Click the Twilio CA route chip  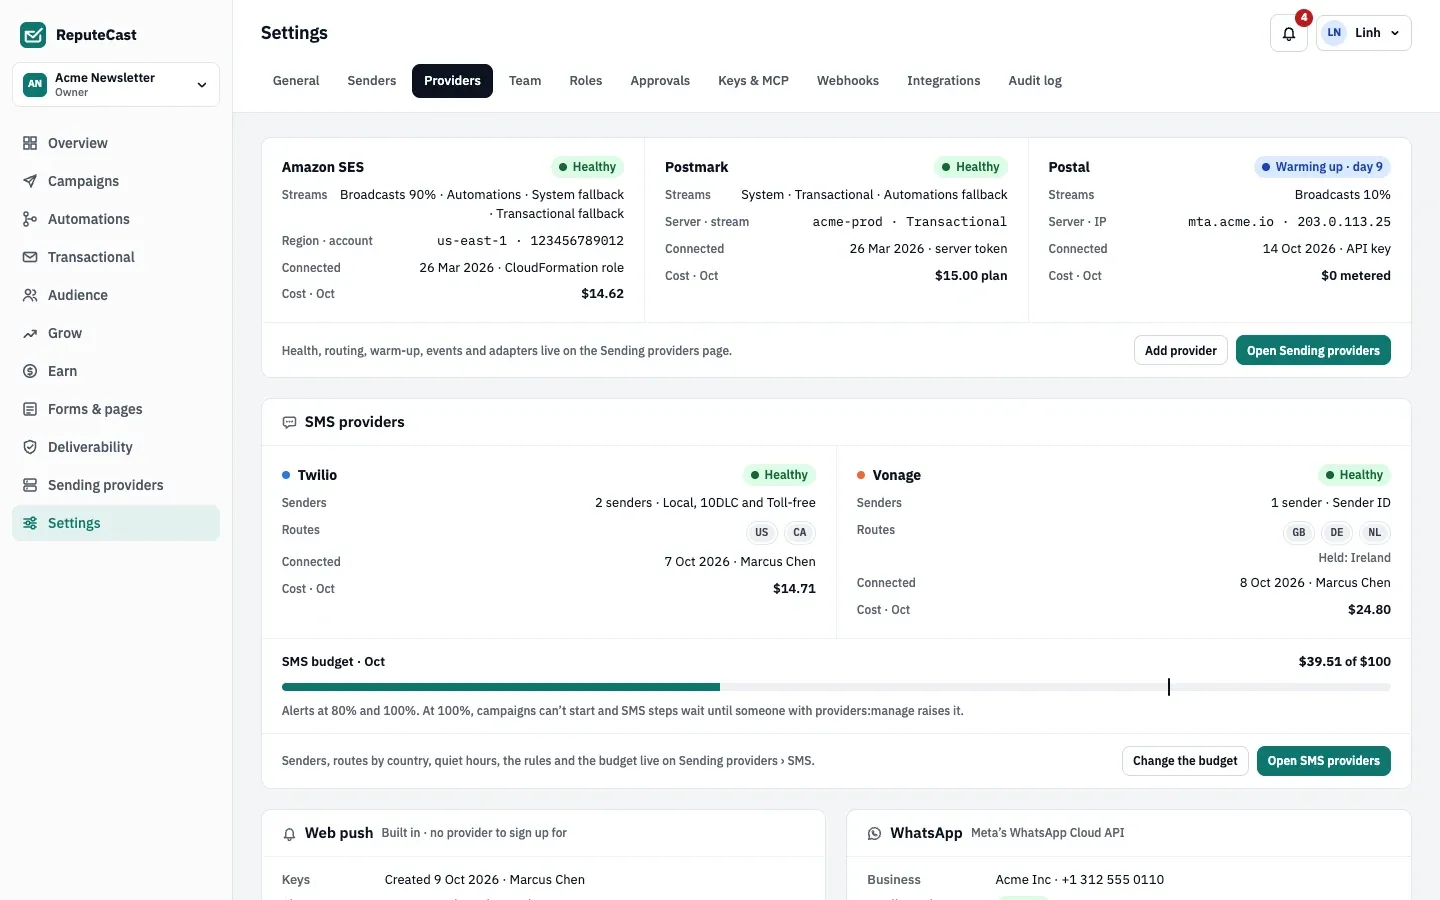tap(800, 533)
